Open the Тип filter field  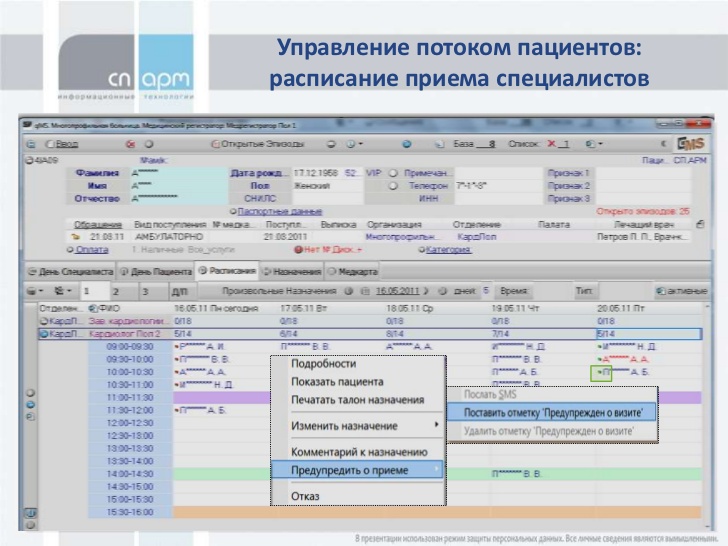point(624,291)
